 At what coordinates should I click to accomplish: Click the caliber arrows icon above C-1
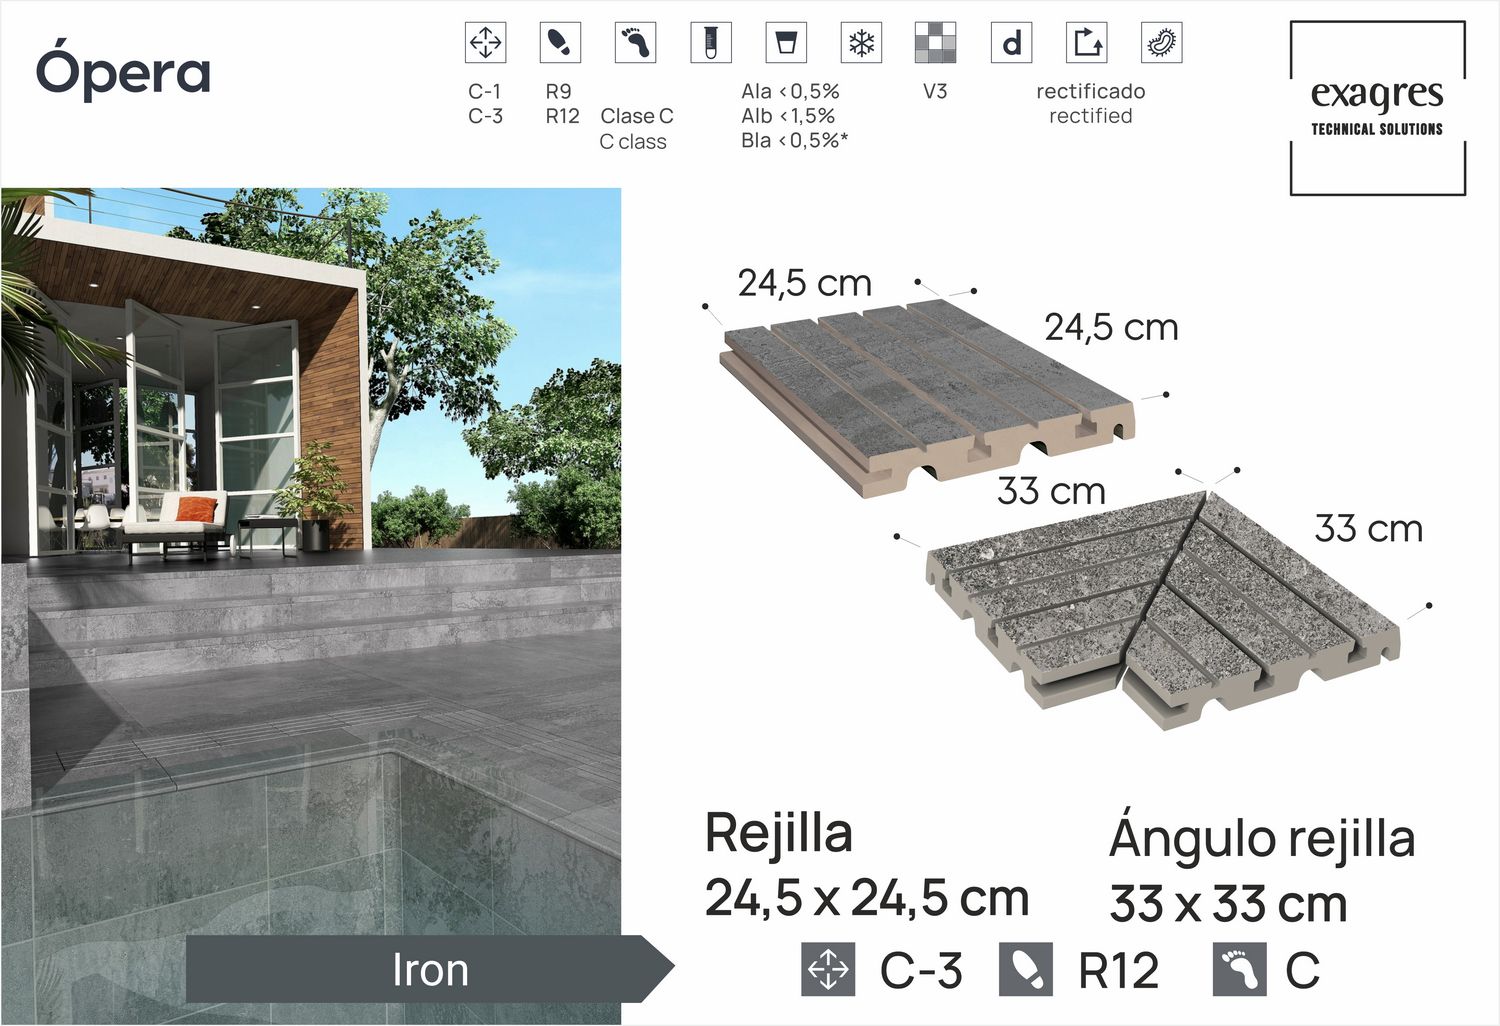tap(485, 43)
